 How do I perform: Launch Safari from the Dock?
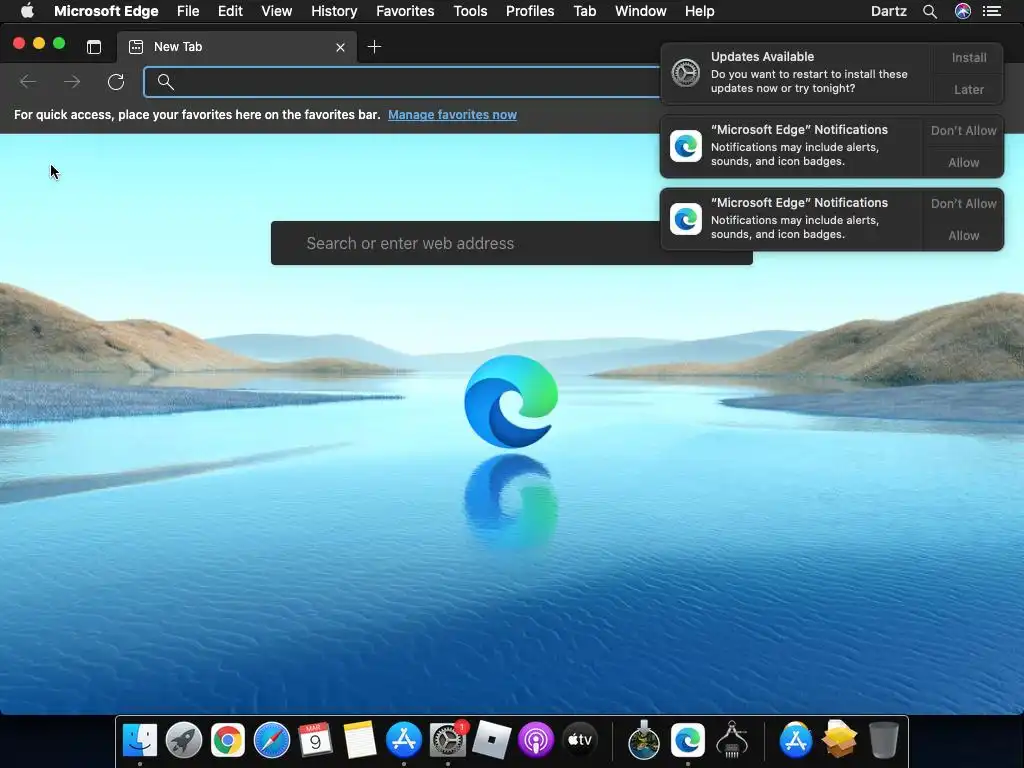click(272, 740)
